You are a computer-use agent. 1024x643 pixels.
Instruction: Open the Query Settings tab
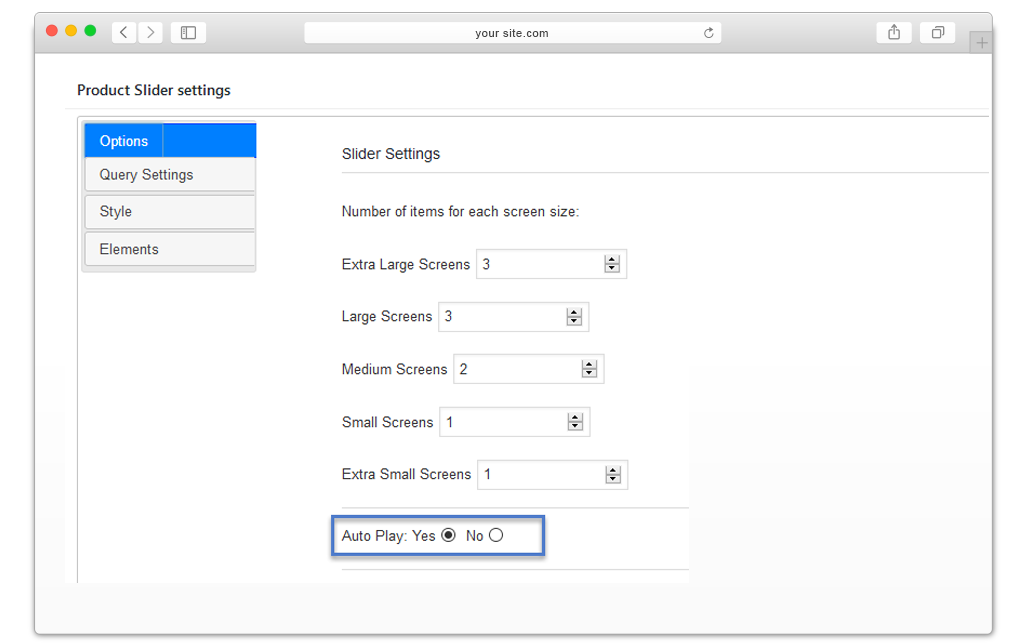pyautogui.click(x=170, y=175)
